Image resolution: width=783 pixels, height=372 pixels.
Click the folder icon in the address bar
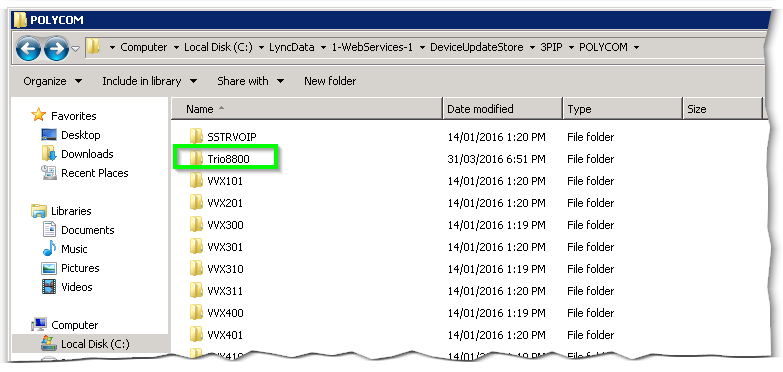coord(93,47)
